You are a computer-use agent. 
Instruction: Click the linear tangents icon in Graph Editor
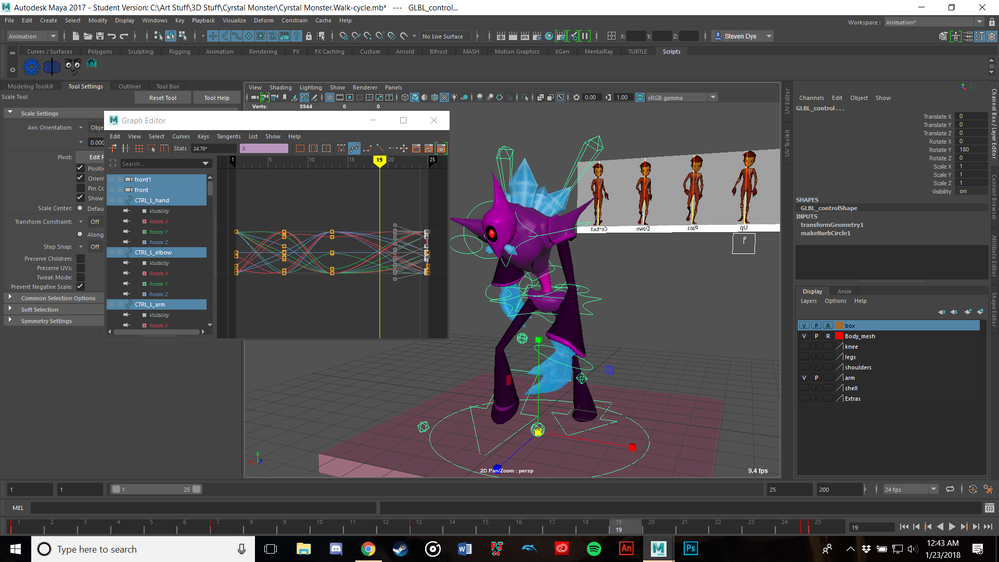(x=380, y=148)
